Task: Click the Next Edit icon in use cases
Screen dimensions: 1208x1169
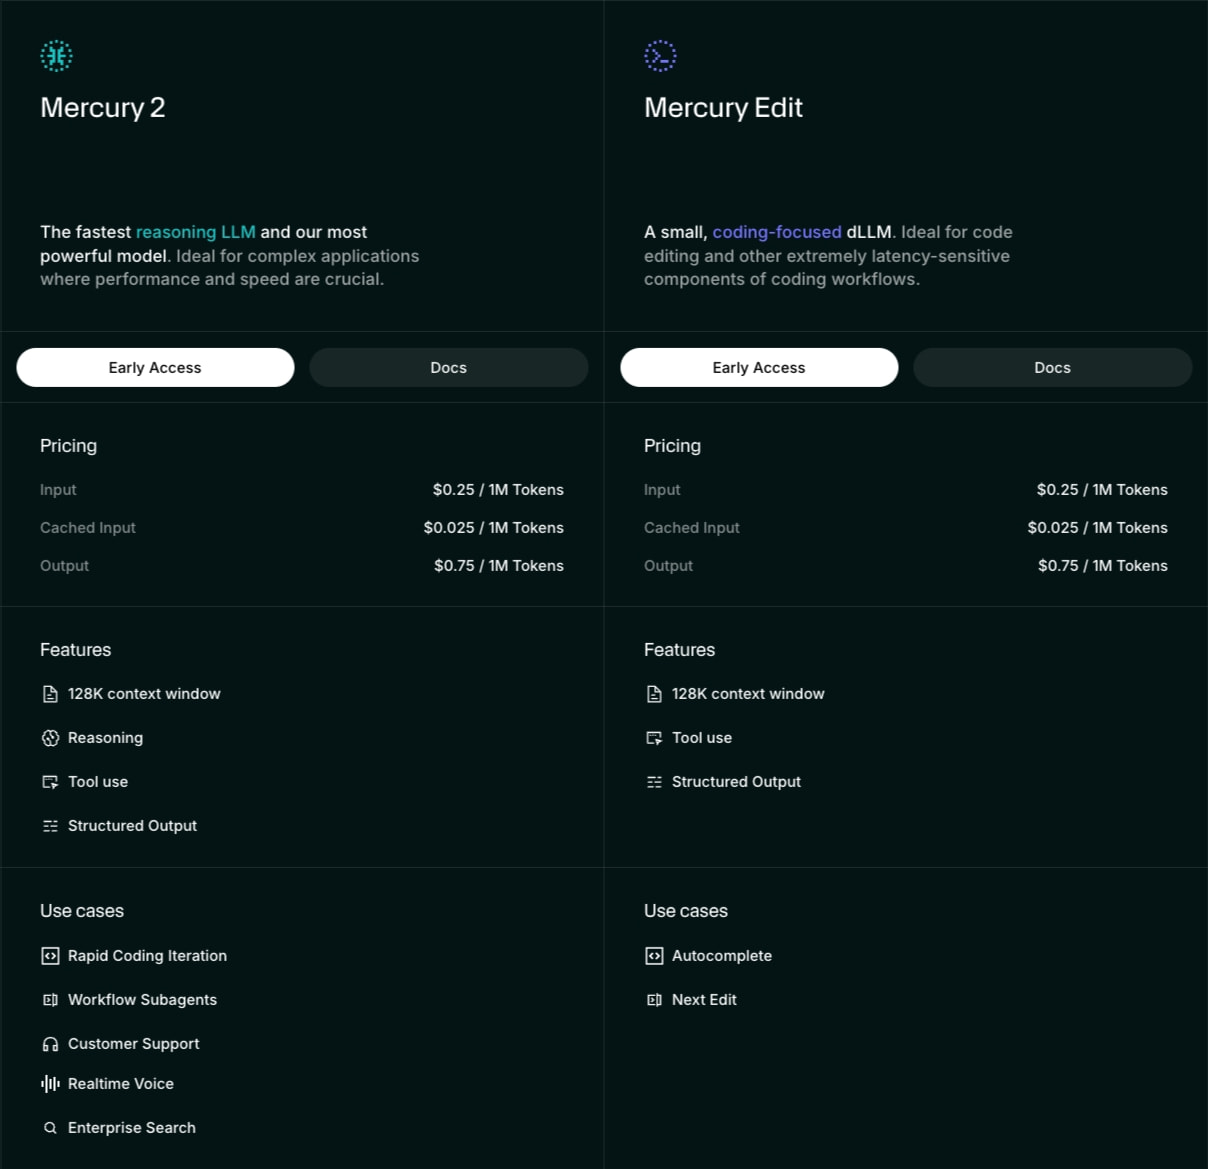Action: tap(654, 1000)
